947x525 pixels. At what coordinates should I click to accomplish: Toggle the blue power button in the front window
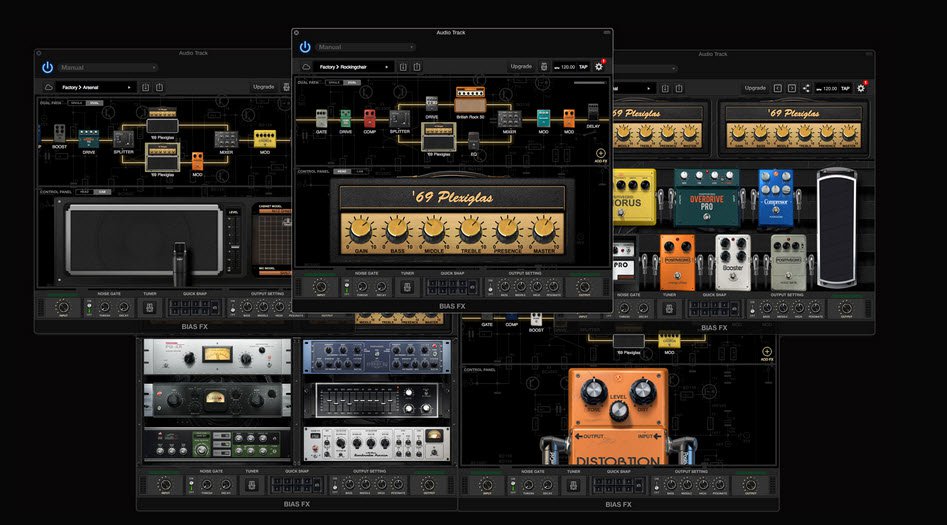pos(305,47)
